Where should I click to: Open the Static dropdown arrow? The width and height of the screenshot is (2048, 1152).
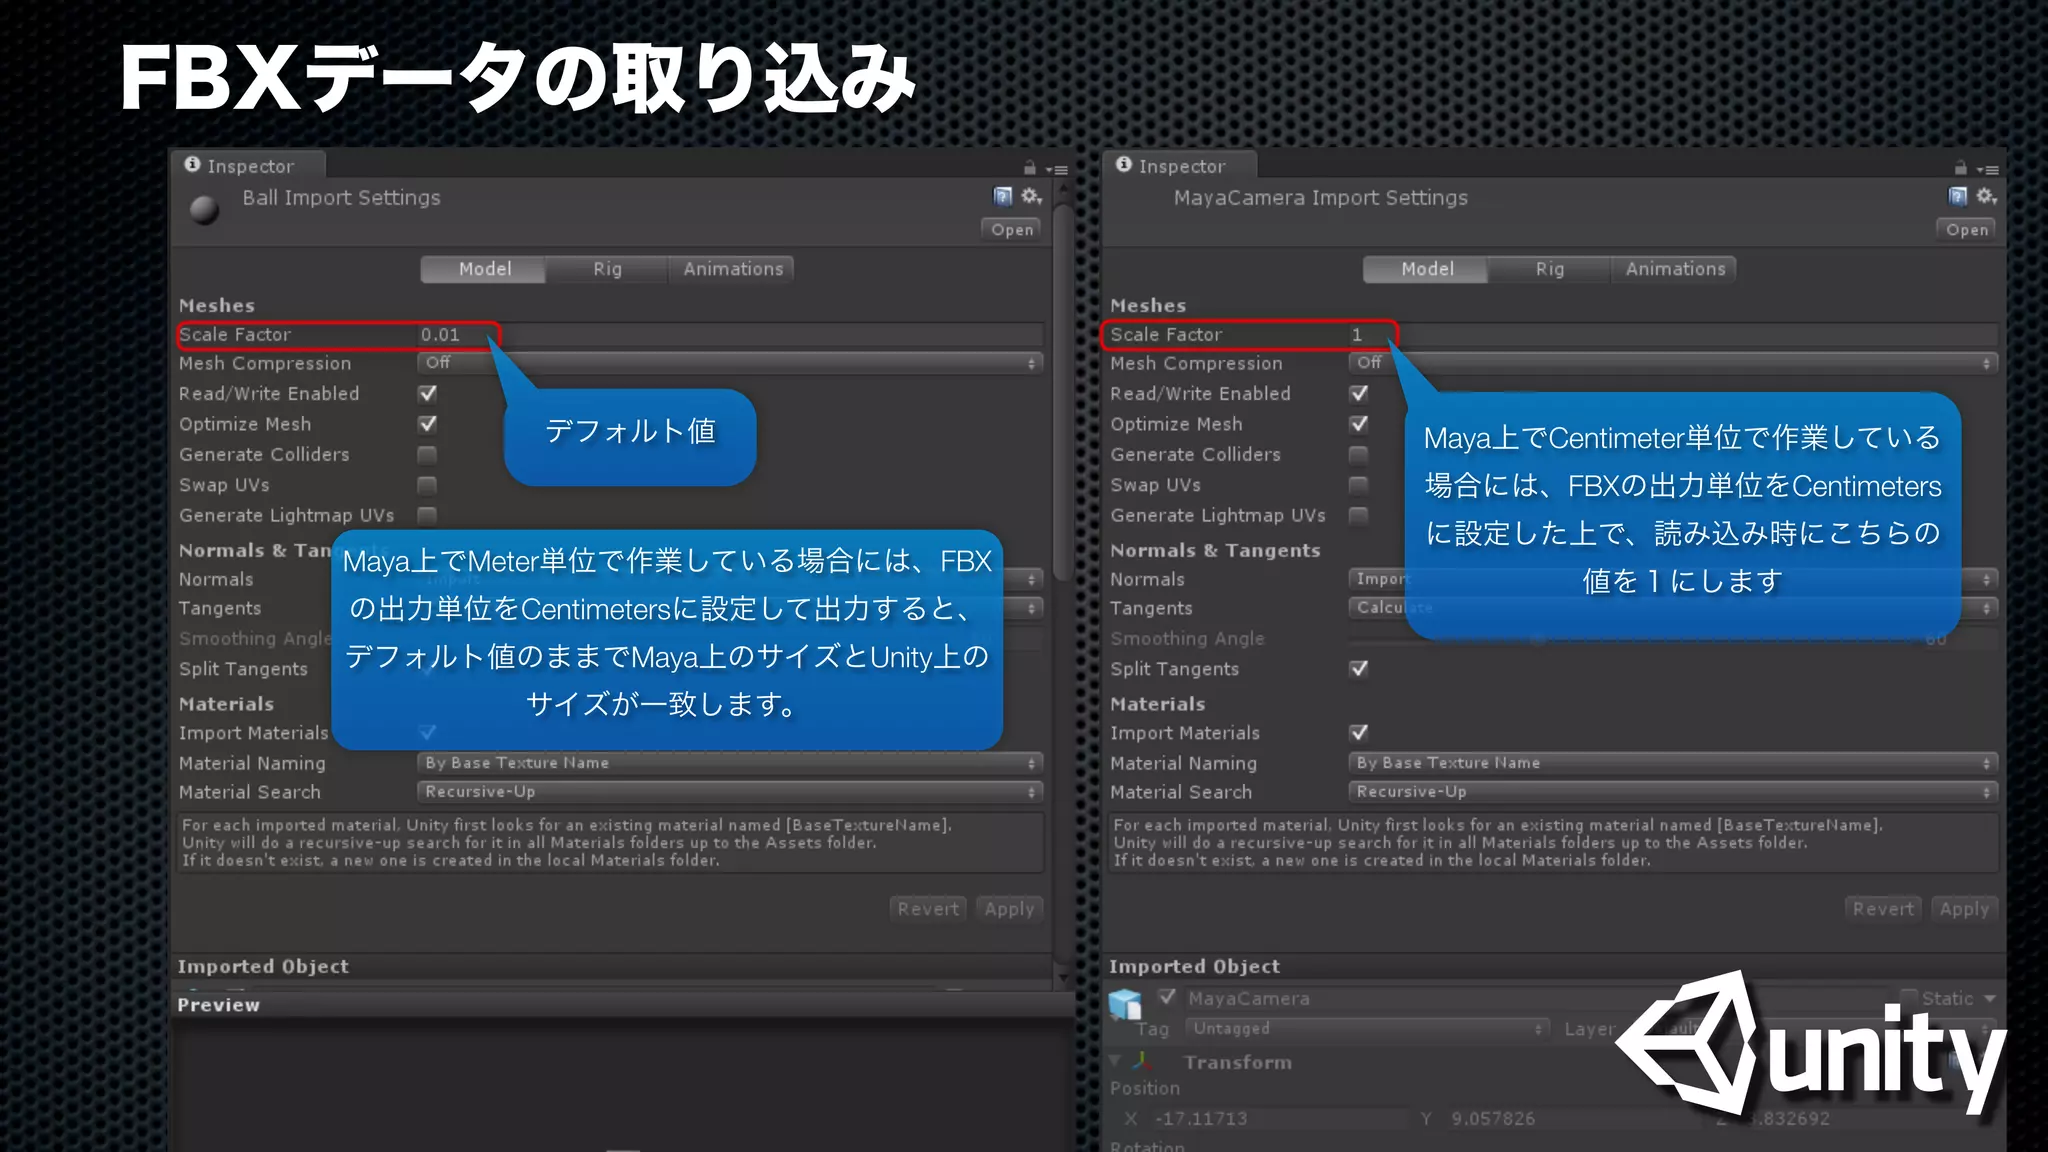pos(1989,999)
